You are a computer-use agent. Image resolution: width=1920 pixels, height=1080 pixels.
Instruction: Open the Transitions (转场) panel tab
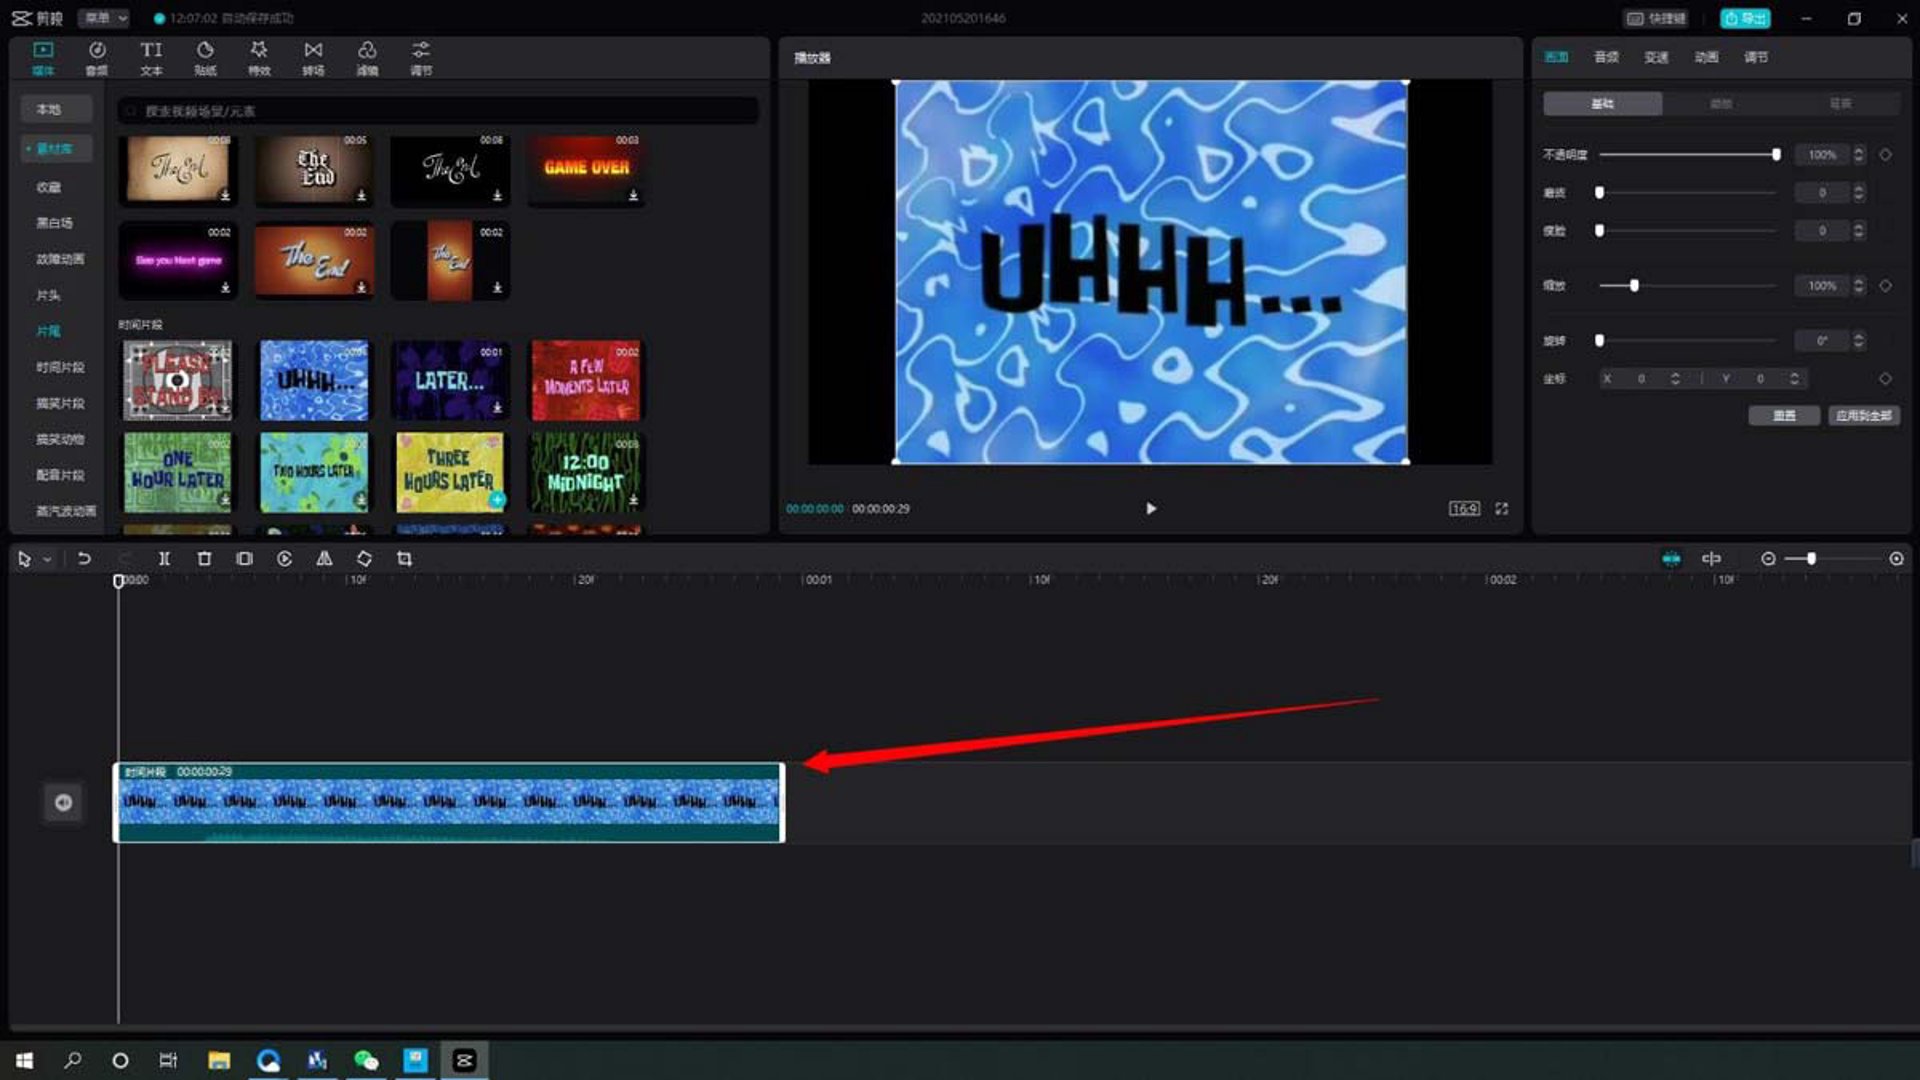pos(313,58)
